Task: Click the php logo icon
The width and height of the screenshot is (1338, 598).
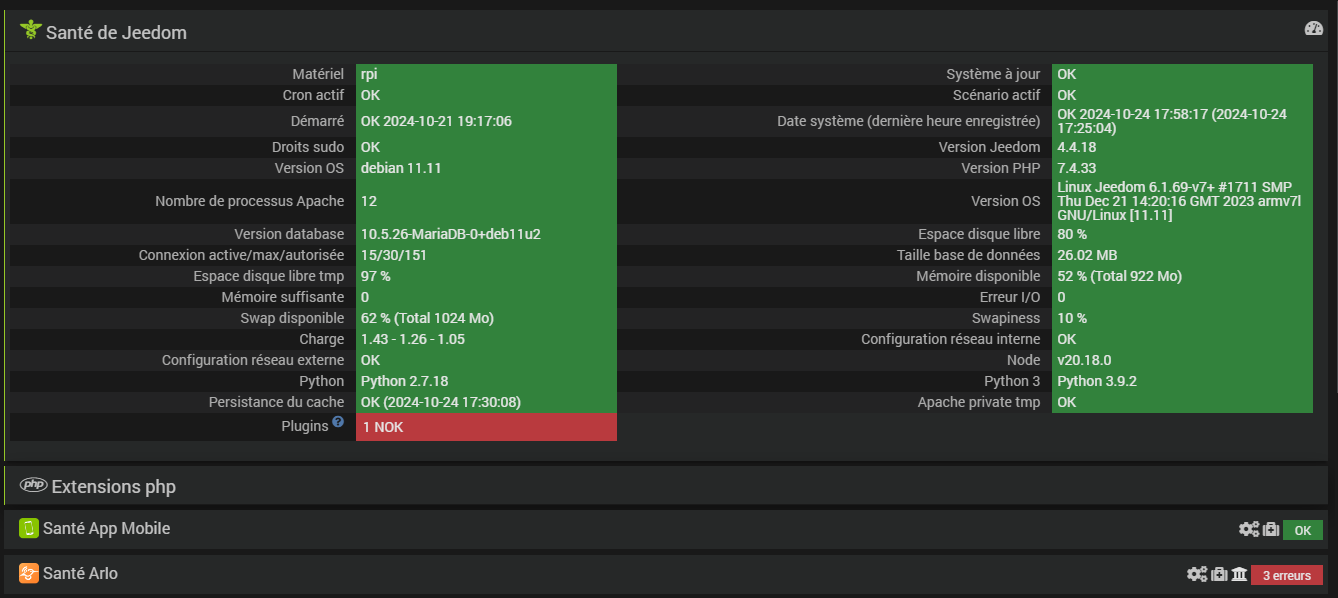Action: click(x=34, y=486)
